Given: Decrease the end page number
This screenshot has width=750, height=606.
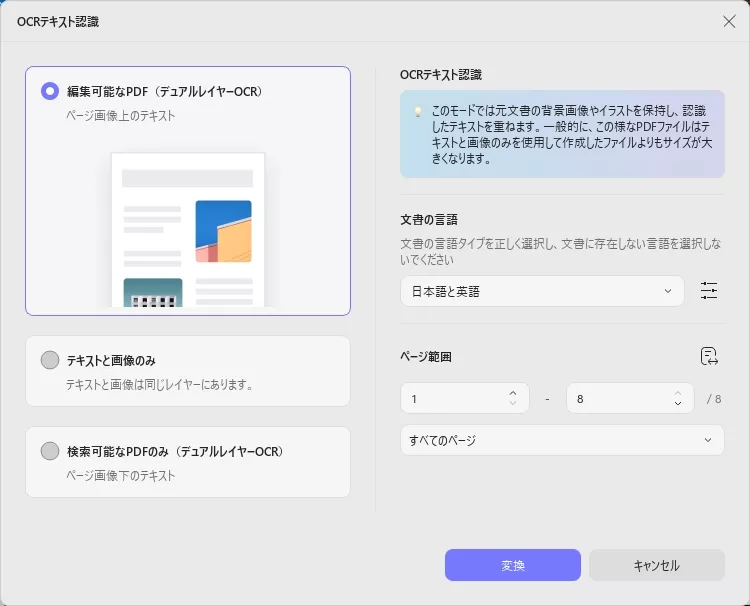Looking at the screenshot, I should [x=678, y=403].
